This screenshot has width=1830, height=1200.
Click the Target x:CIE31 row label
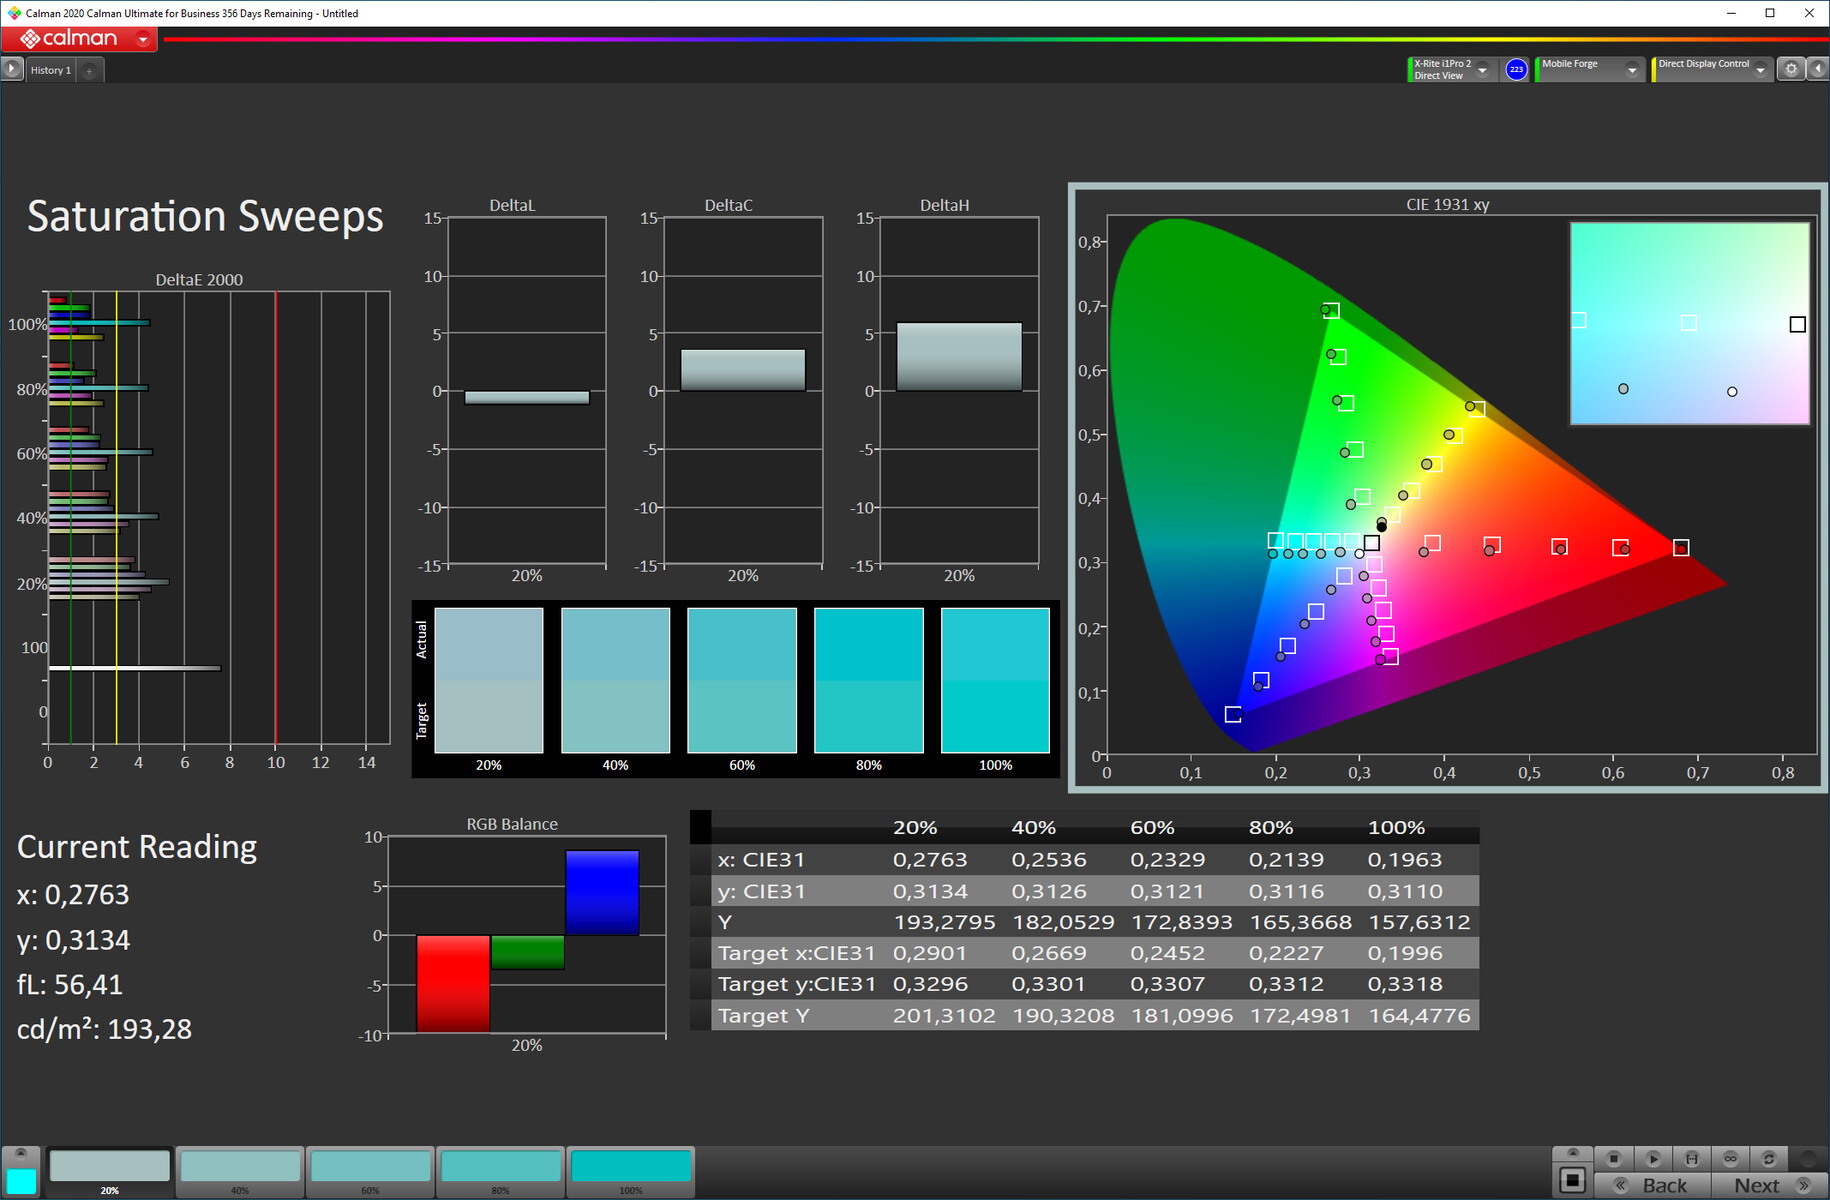[x=796, y=953]
